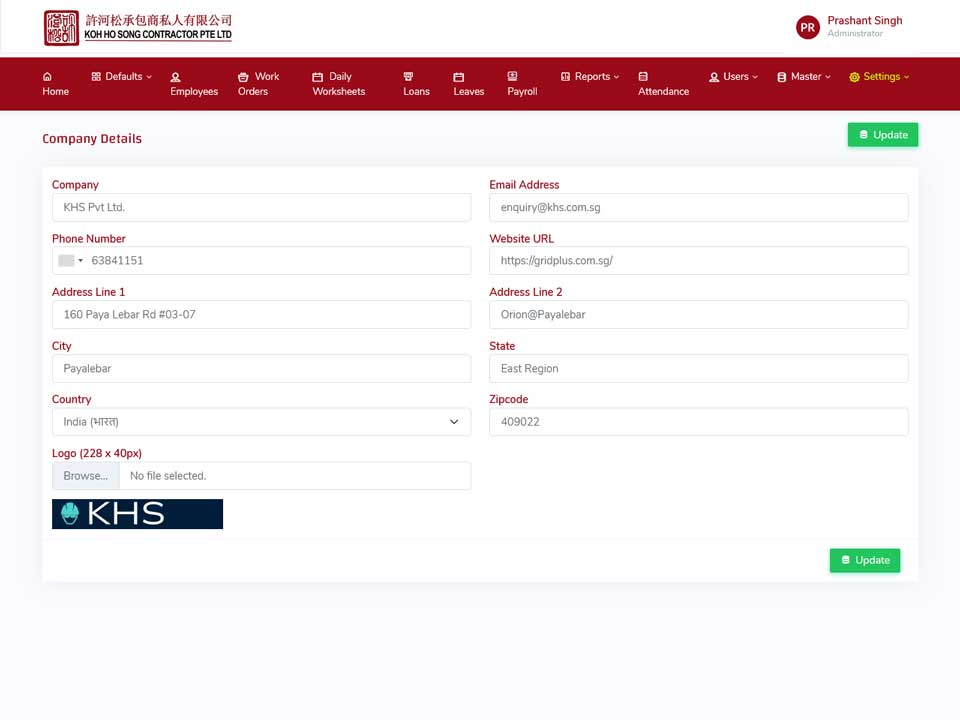Focus the Email Address field

click(x=699, y=208)
